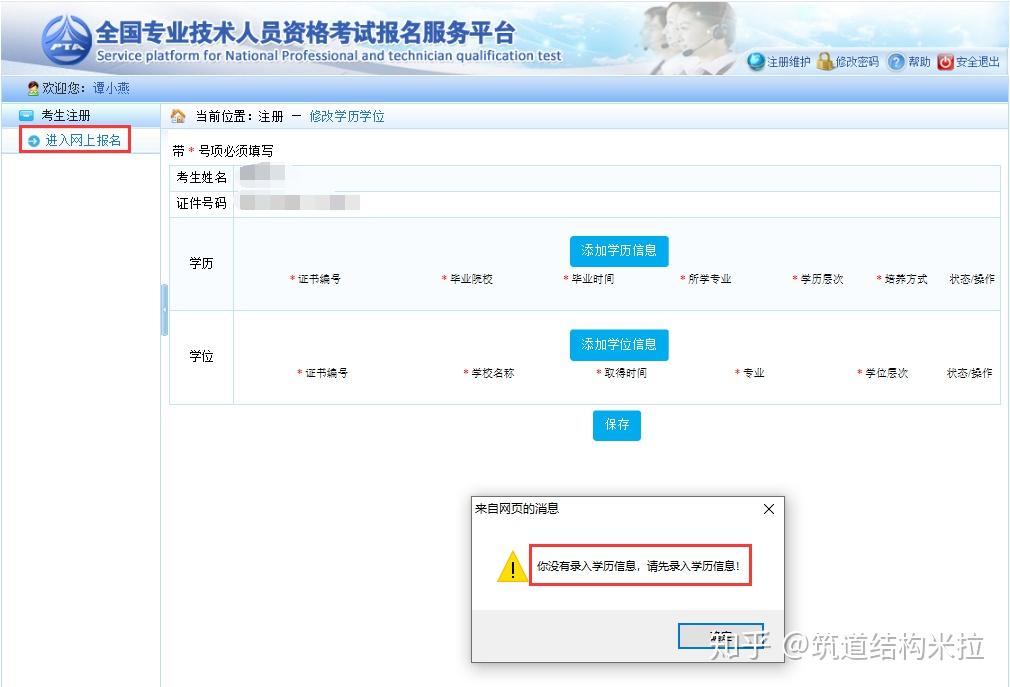Click the 注册维护 globe icon

[756, 62]
